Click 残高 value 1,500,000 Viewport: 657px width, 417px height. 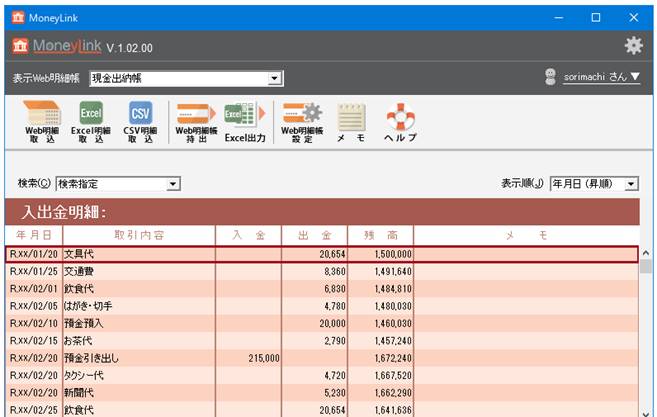click(393, 254)
